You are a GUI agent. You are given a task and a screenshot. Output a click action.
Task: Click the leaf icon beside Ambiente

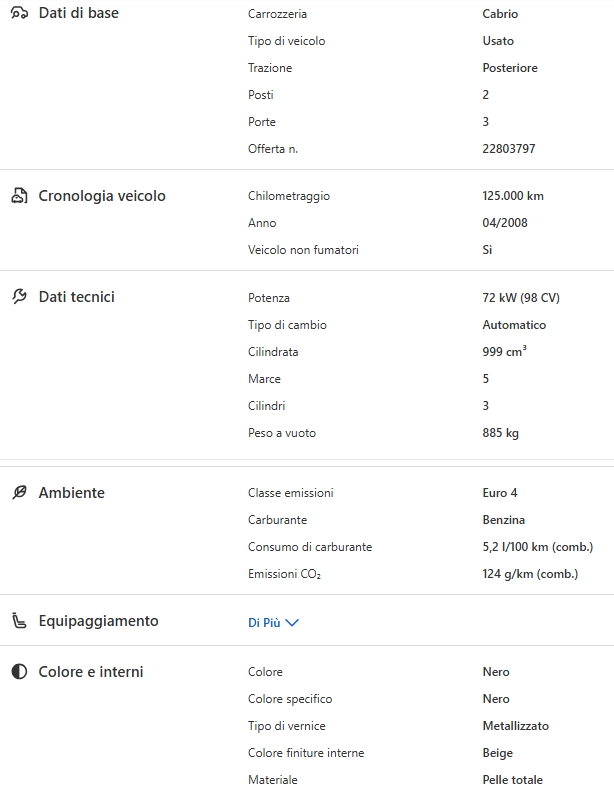[19, 493]
